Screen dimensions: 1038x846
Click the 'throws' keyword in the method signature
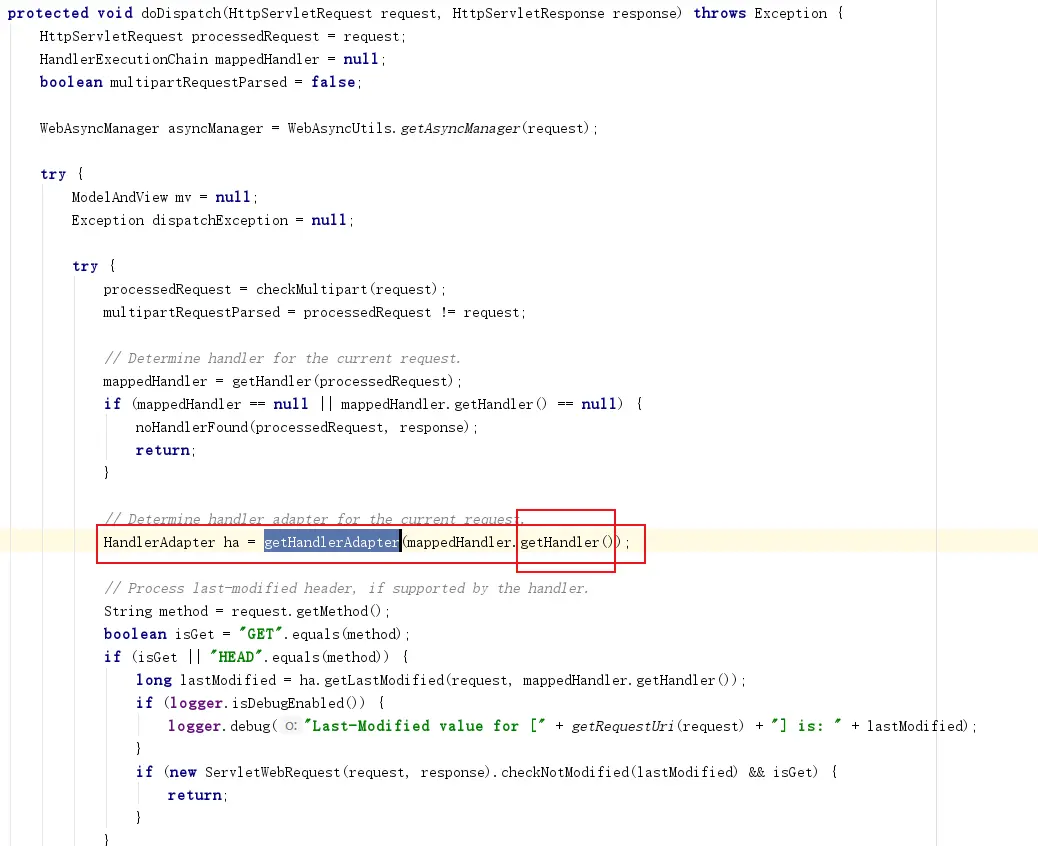click(x=720, y=13)
